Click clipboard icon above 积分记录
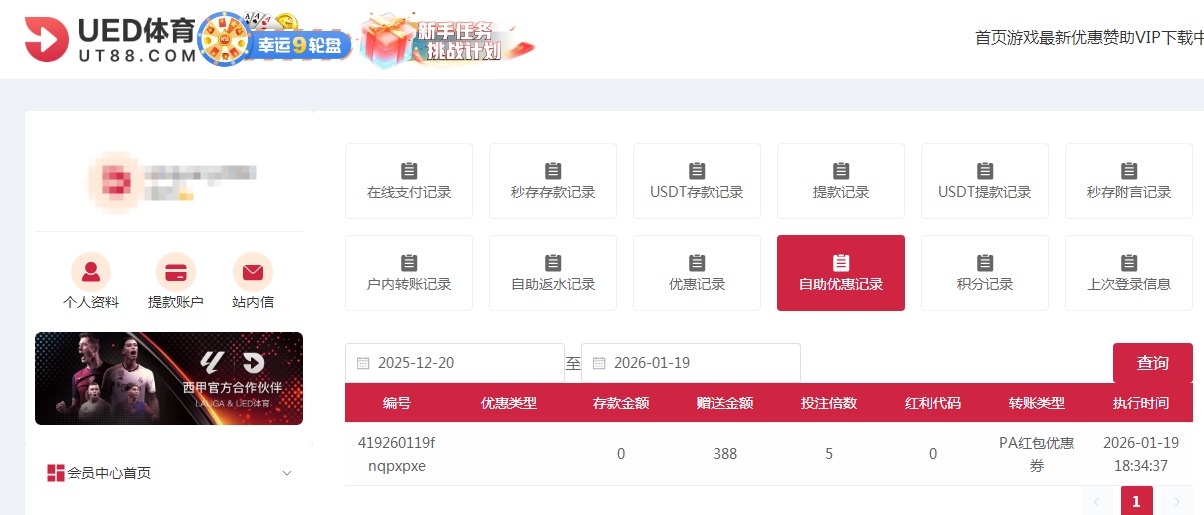Screen dimensions: 1204x515 [x=985, y=263]
